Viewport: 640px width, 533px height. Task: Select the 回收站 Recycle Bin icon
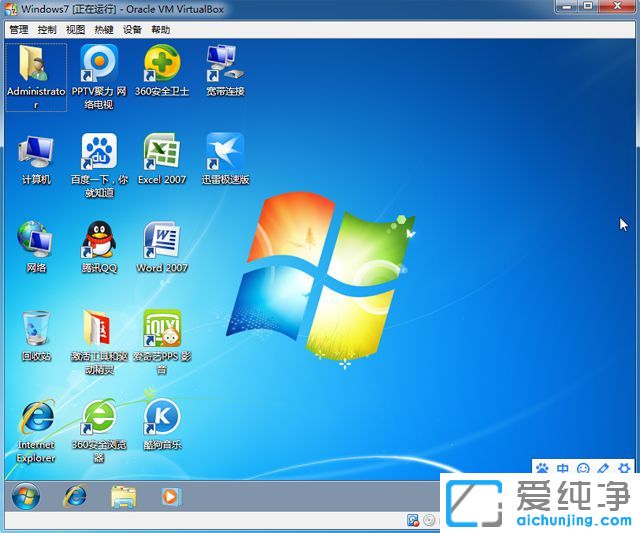(36, 335)
